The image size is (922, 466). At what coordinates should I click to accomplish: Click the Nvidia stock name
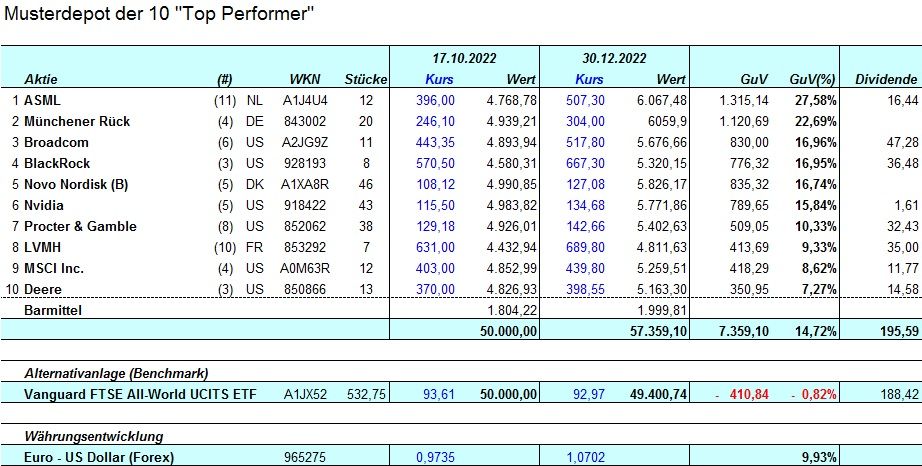44,206
